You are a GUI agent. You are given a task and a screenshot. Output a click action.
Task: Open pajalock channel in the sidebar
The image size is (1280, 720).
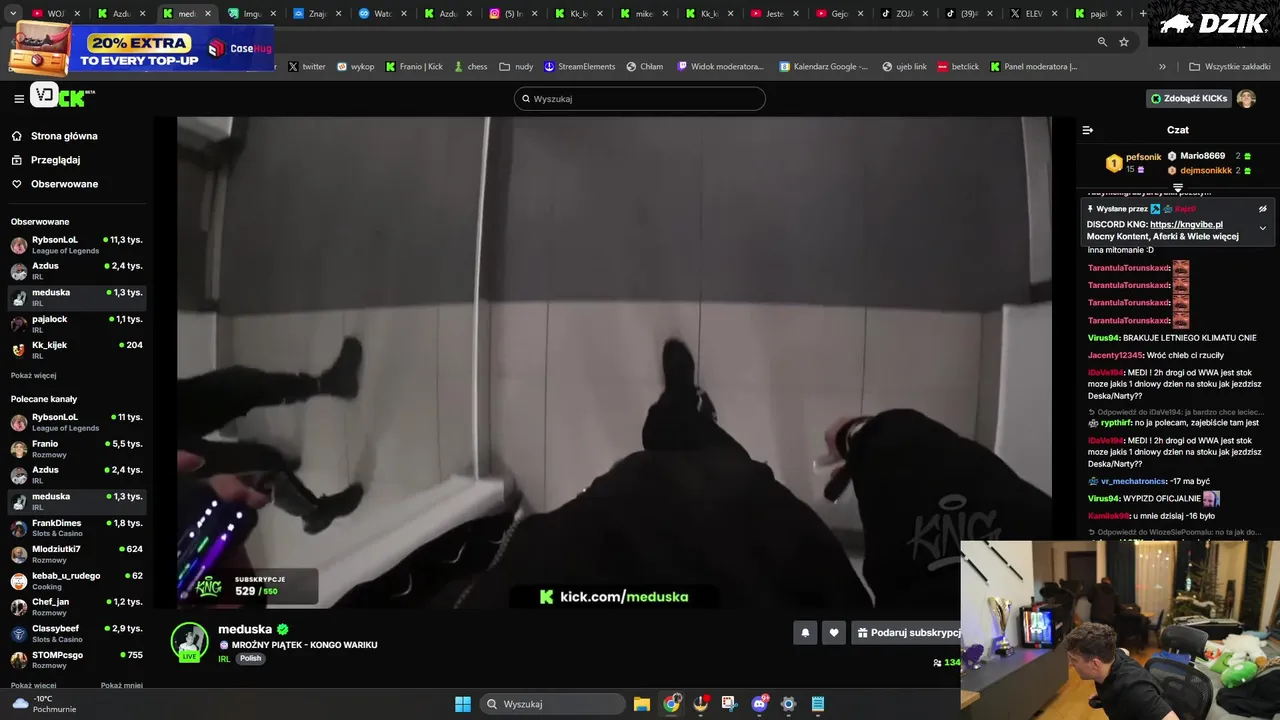[77, 324]
